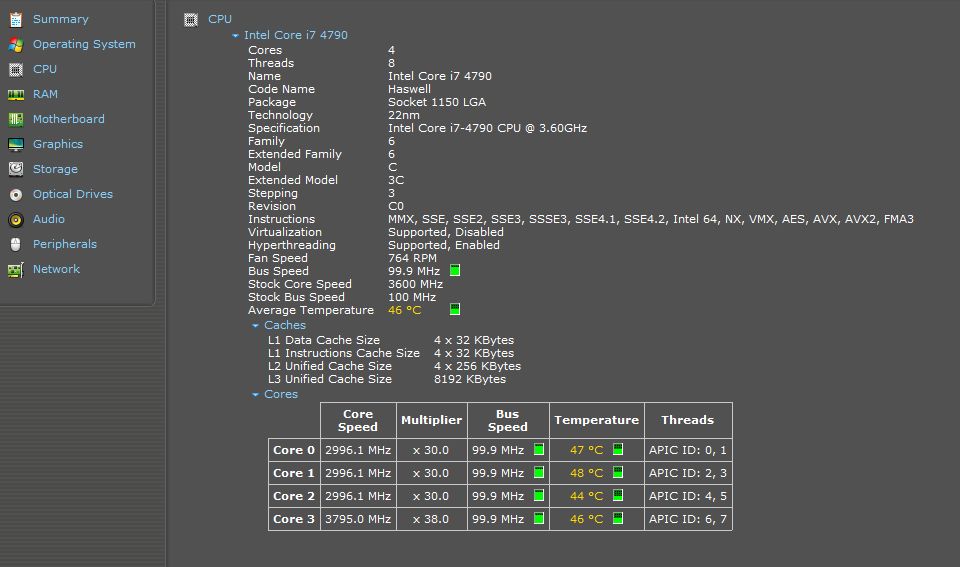Click the Storage hard drive icon
Image resolution: width=960 pixels, height=567 pixels.
(x=16, y=170)
